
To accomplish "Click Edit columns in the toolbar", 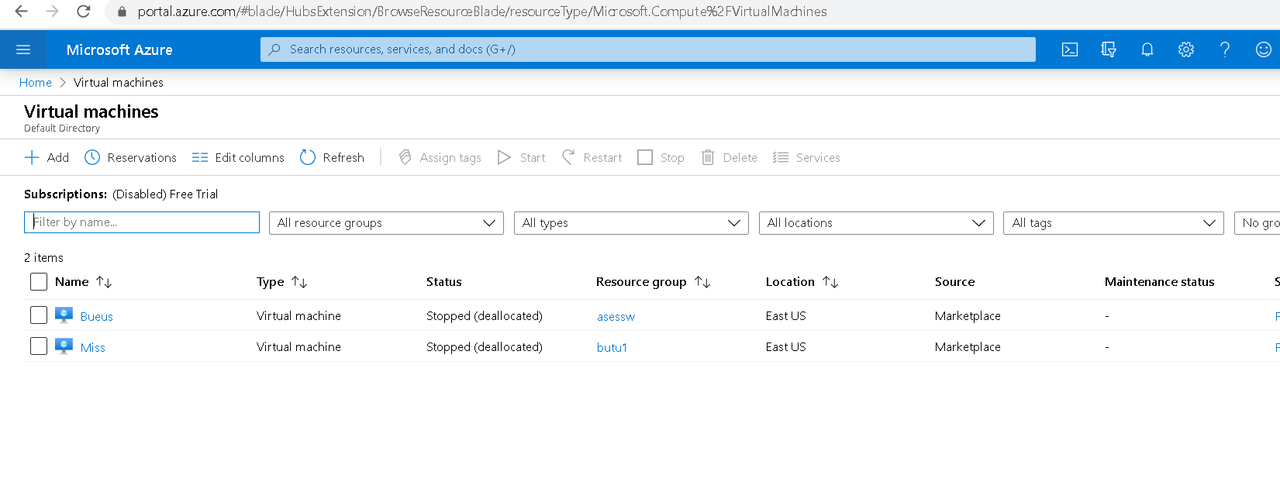I will coord(238,157).
